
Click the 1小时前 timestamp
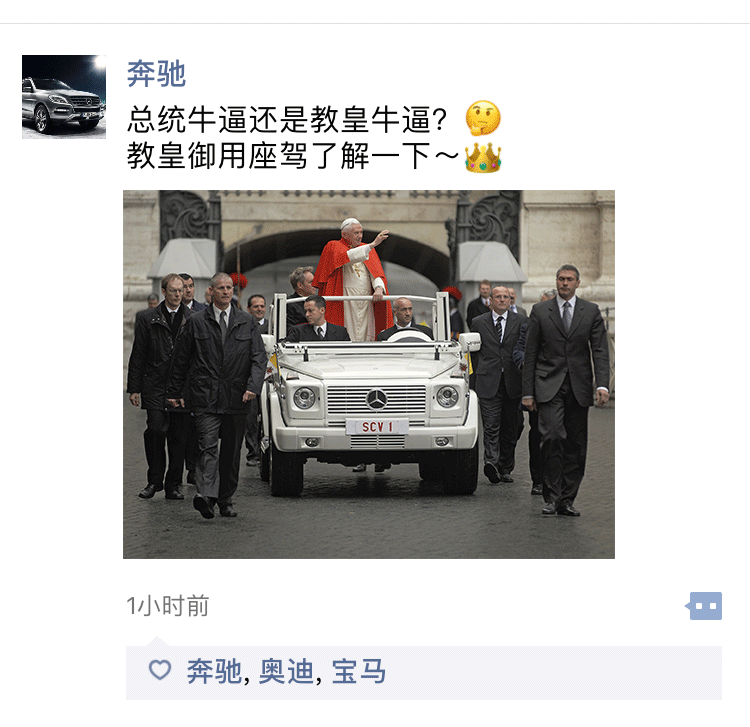pyautogui.click(x=167, y=606)
